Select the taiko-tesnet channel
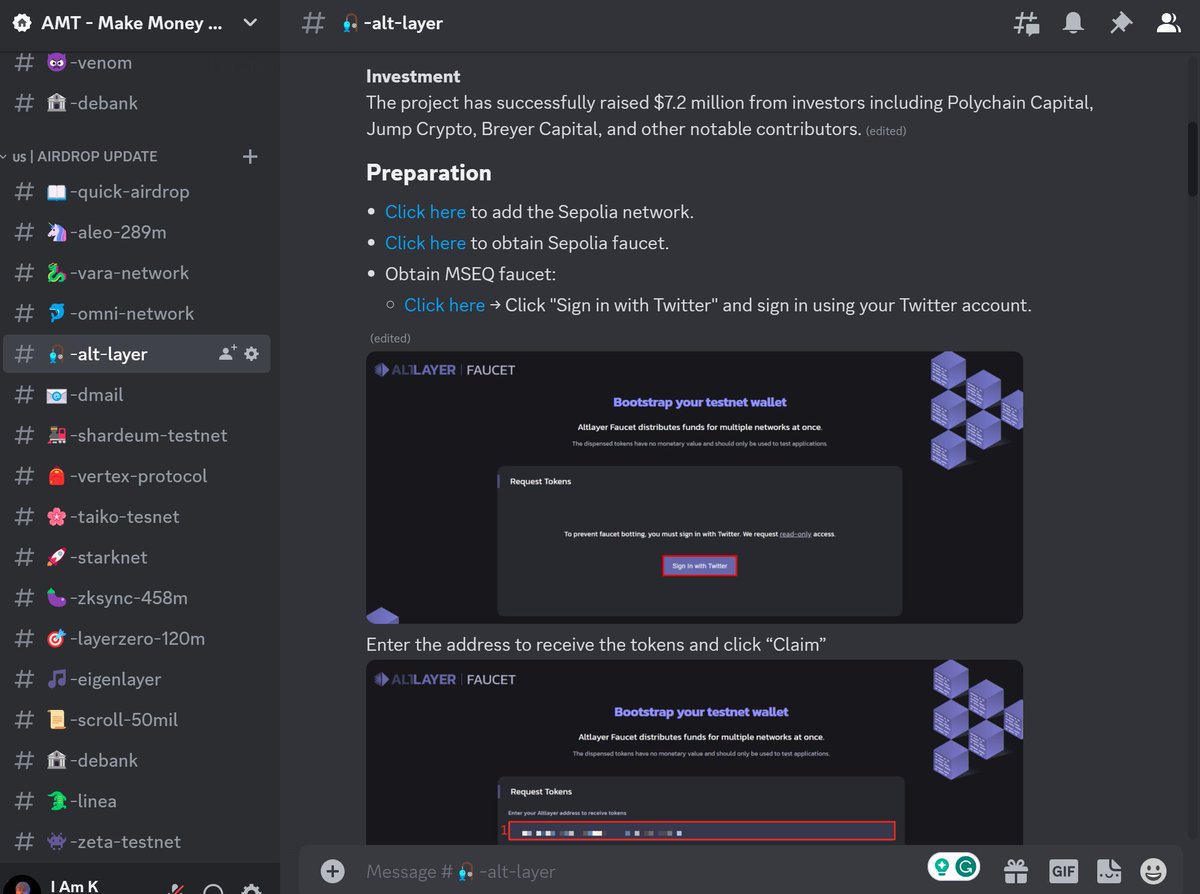Image resolution: width=1200 pixels, height=894 pixels. (x=136, y=517)
